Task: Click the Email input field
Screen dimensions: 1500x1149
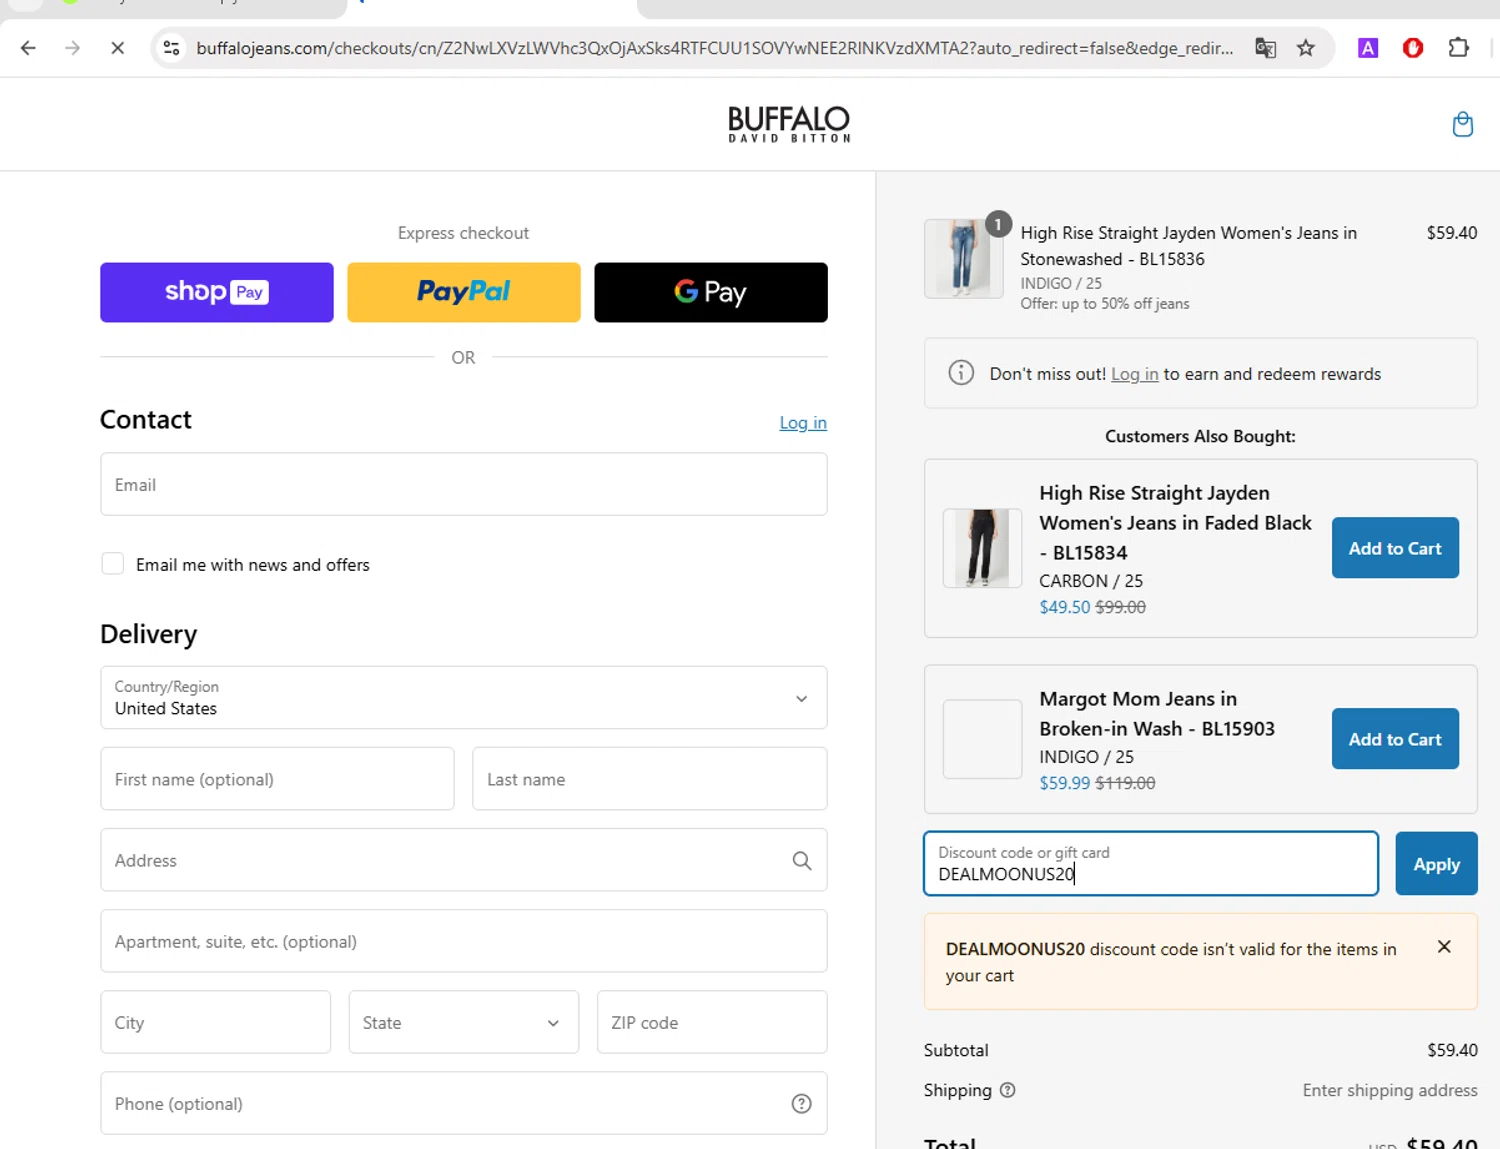Action: (464, 485)
